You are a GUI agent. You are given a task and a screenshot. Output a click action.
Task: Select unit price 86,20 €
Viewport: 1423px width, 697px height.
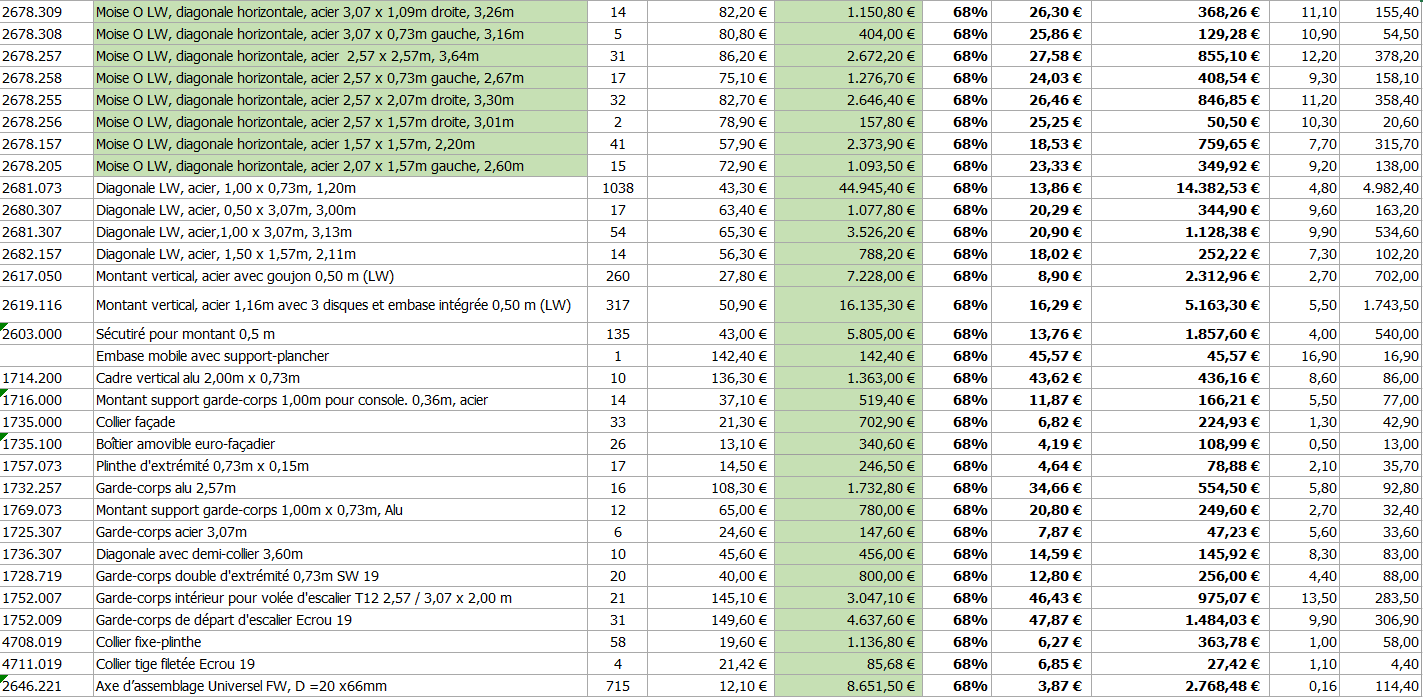click(711, 56)
